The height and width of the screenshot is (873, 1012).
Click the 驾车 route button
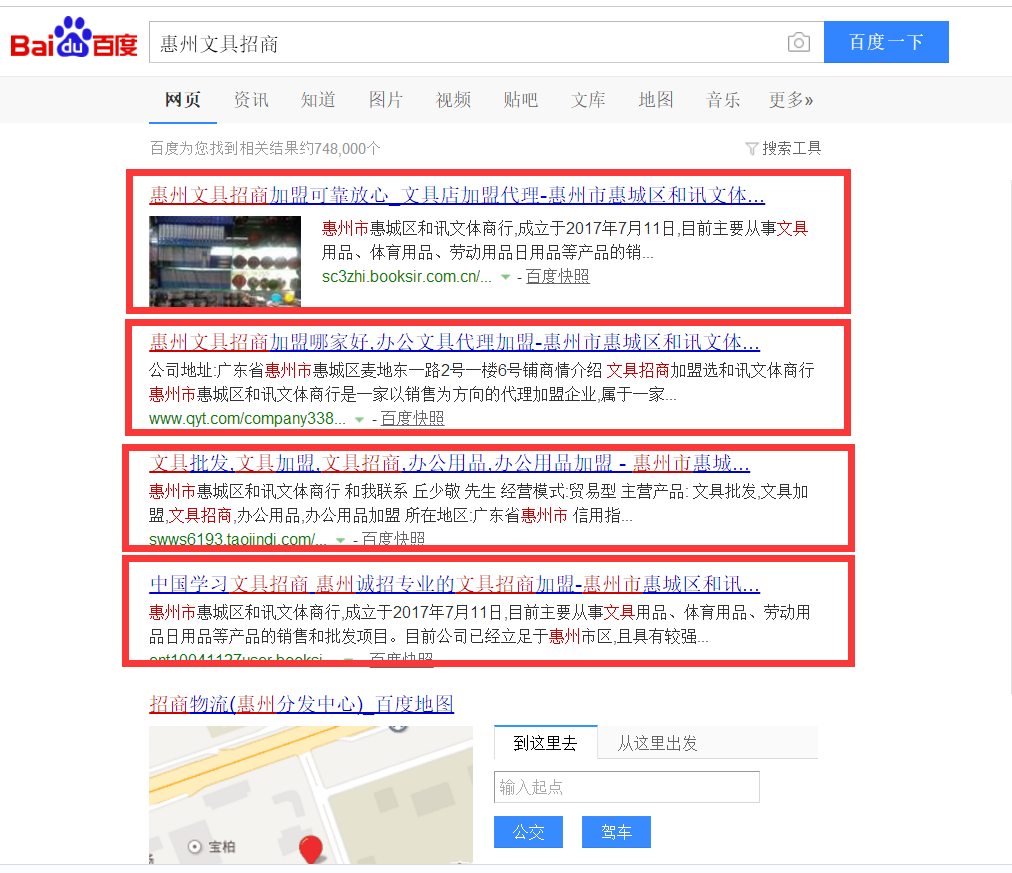[616, 832]
